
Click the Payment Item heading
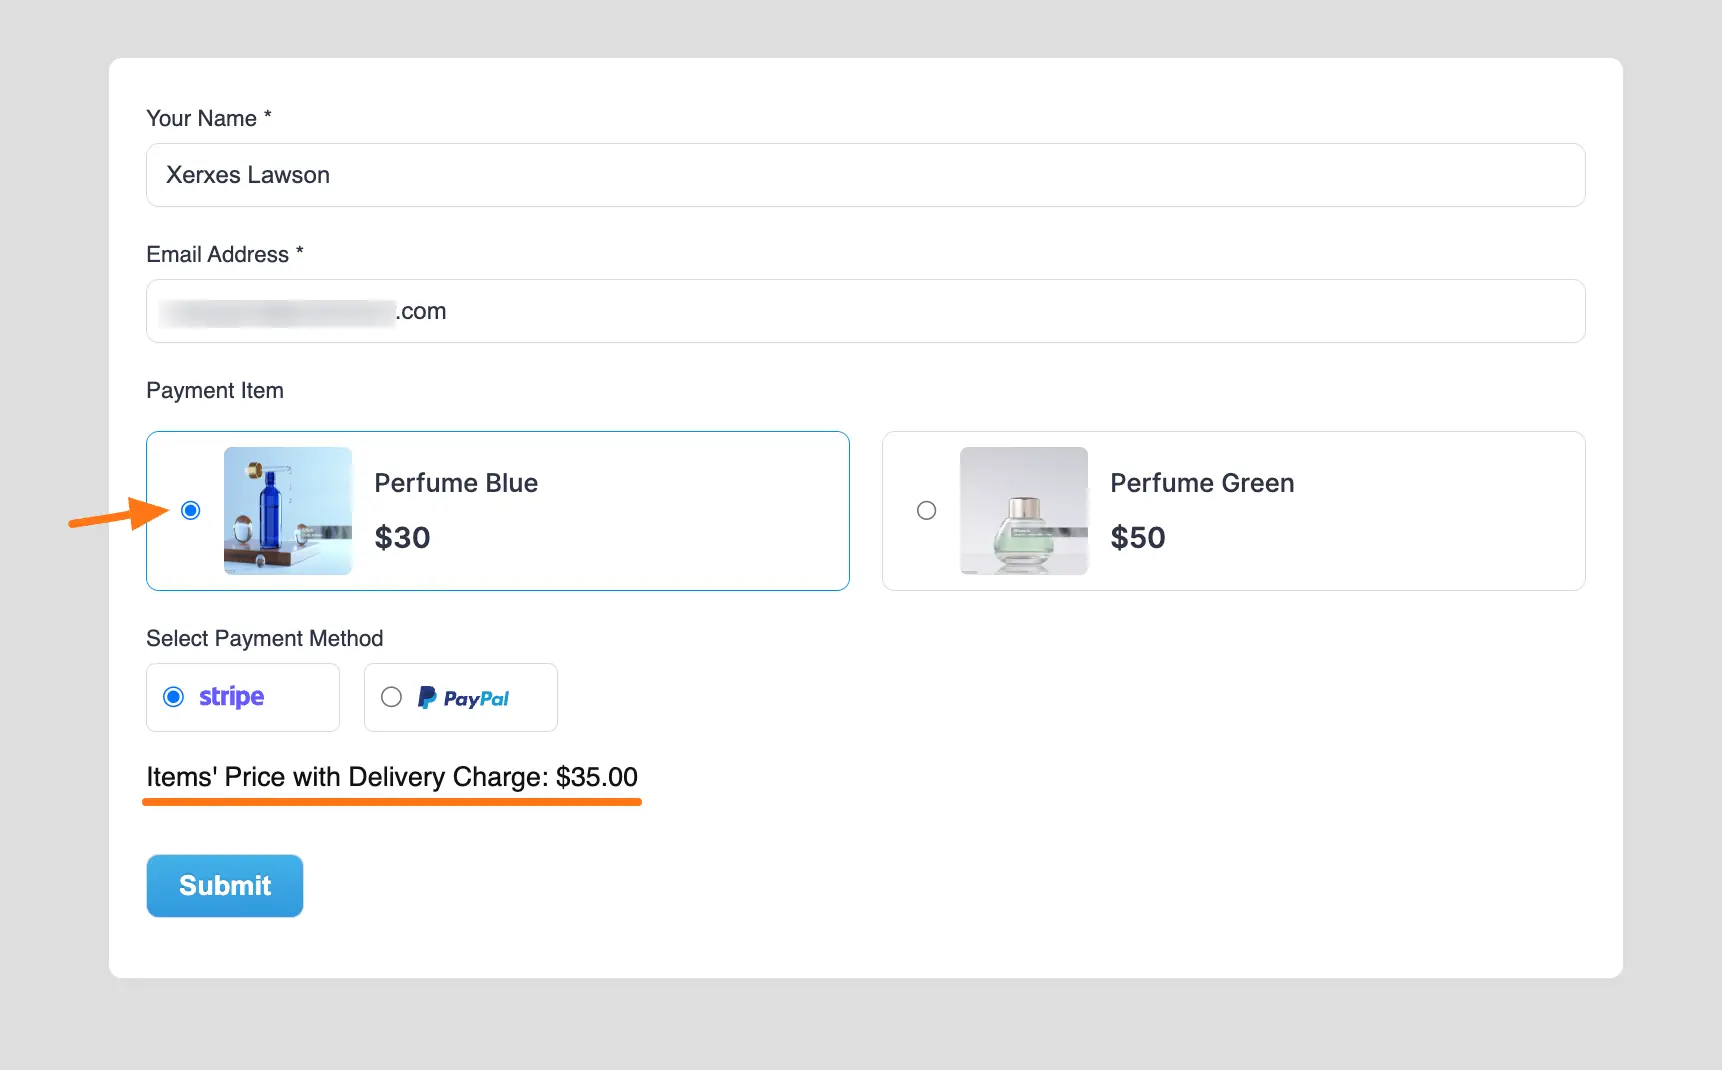pyautogui.click(x=215, y=390)
